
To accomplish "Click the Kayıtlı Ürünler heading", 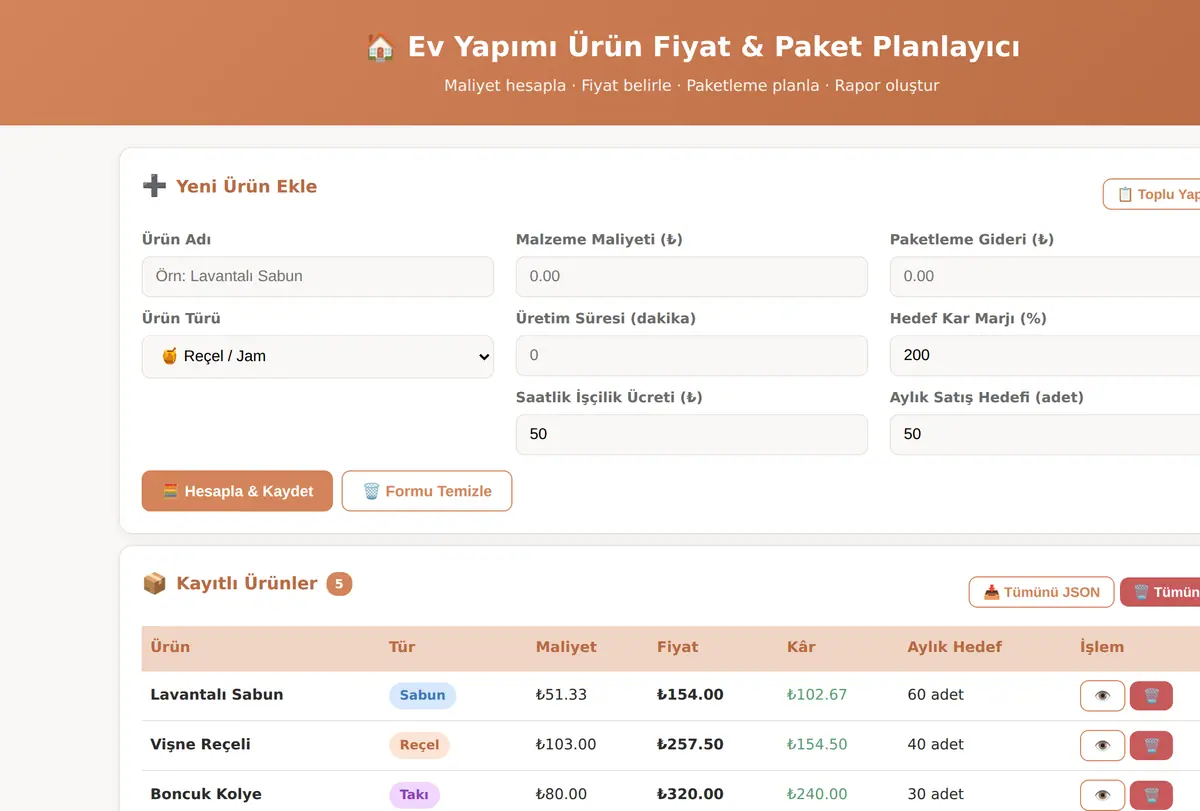I will point(246,583).
